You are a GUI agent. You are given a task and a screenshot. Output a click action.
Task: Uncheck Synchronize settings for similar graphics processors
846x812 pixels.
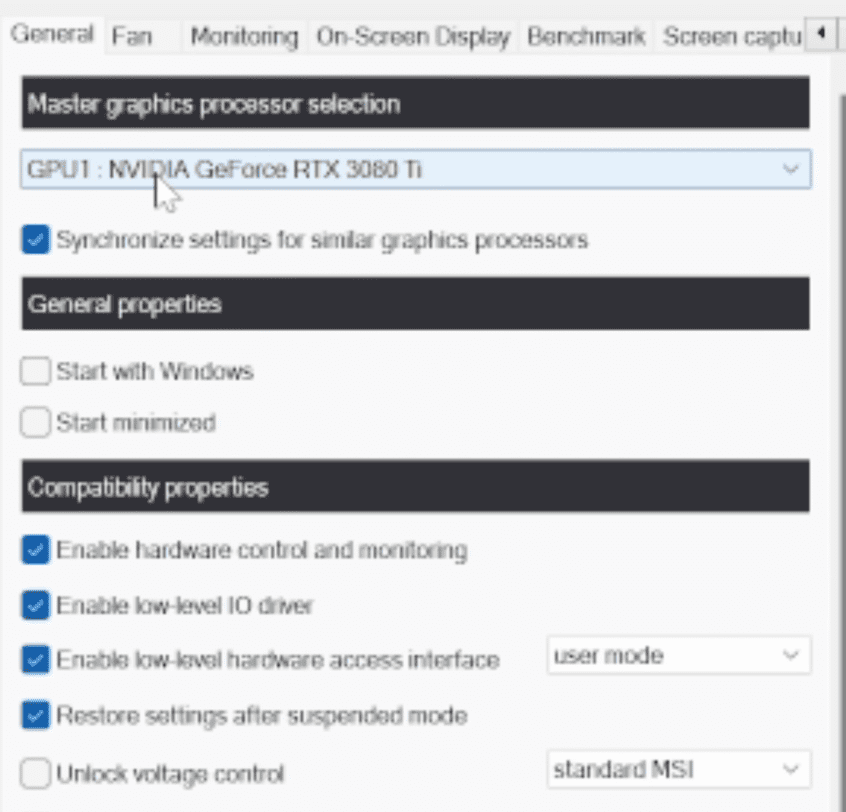click(x=36, y=240)
